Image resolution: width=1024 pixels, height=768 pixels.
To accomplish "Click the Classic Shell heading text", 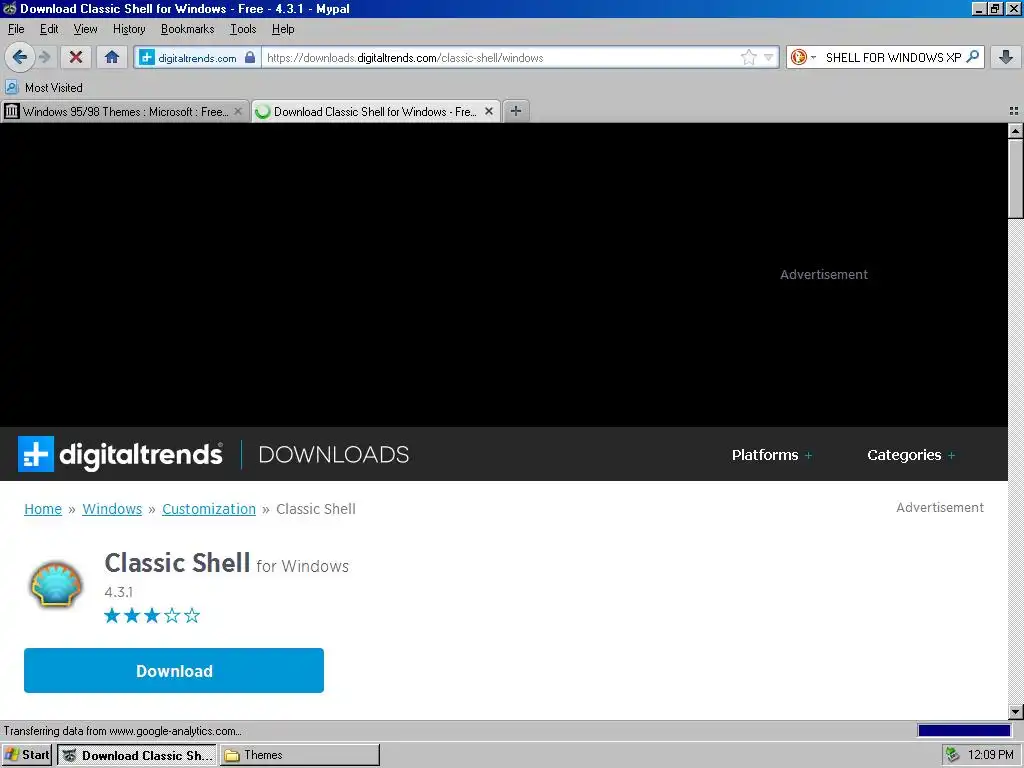I will [177, 563].
